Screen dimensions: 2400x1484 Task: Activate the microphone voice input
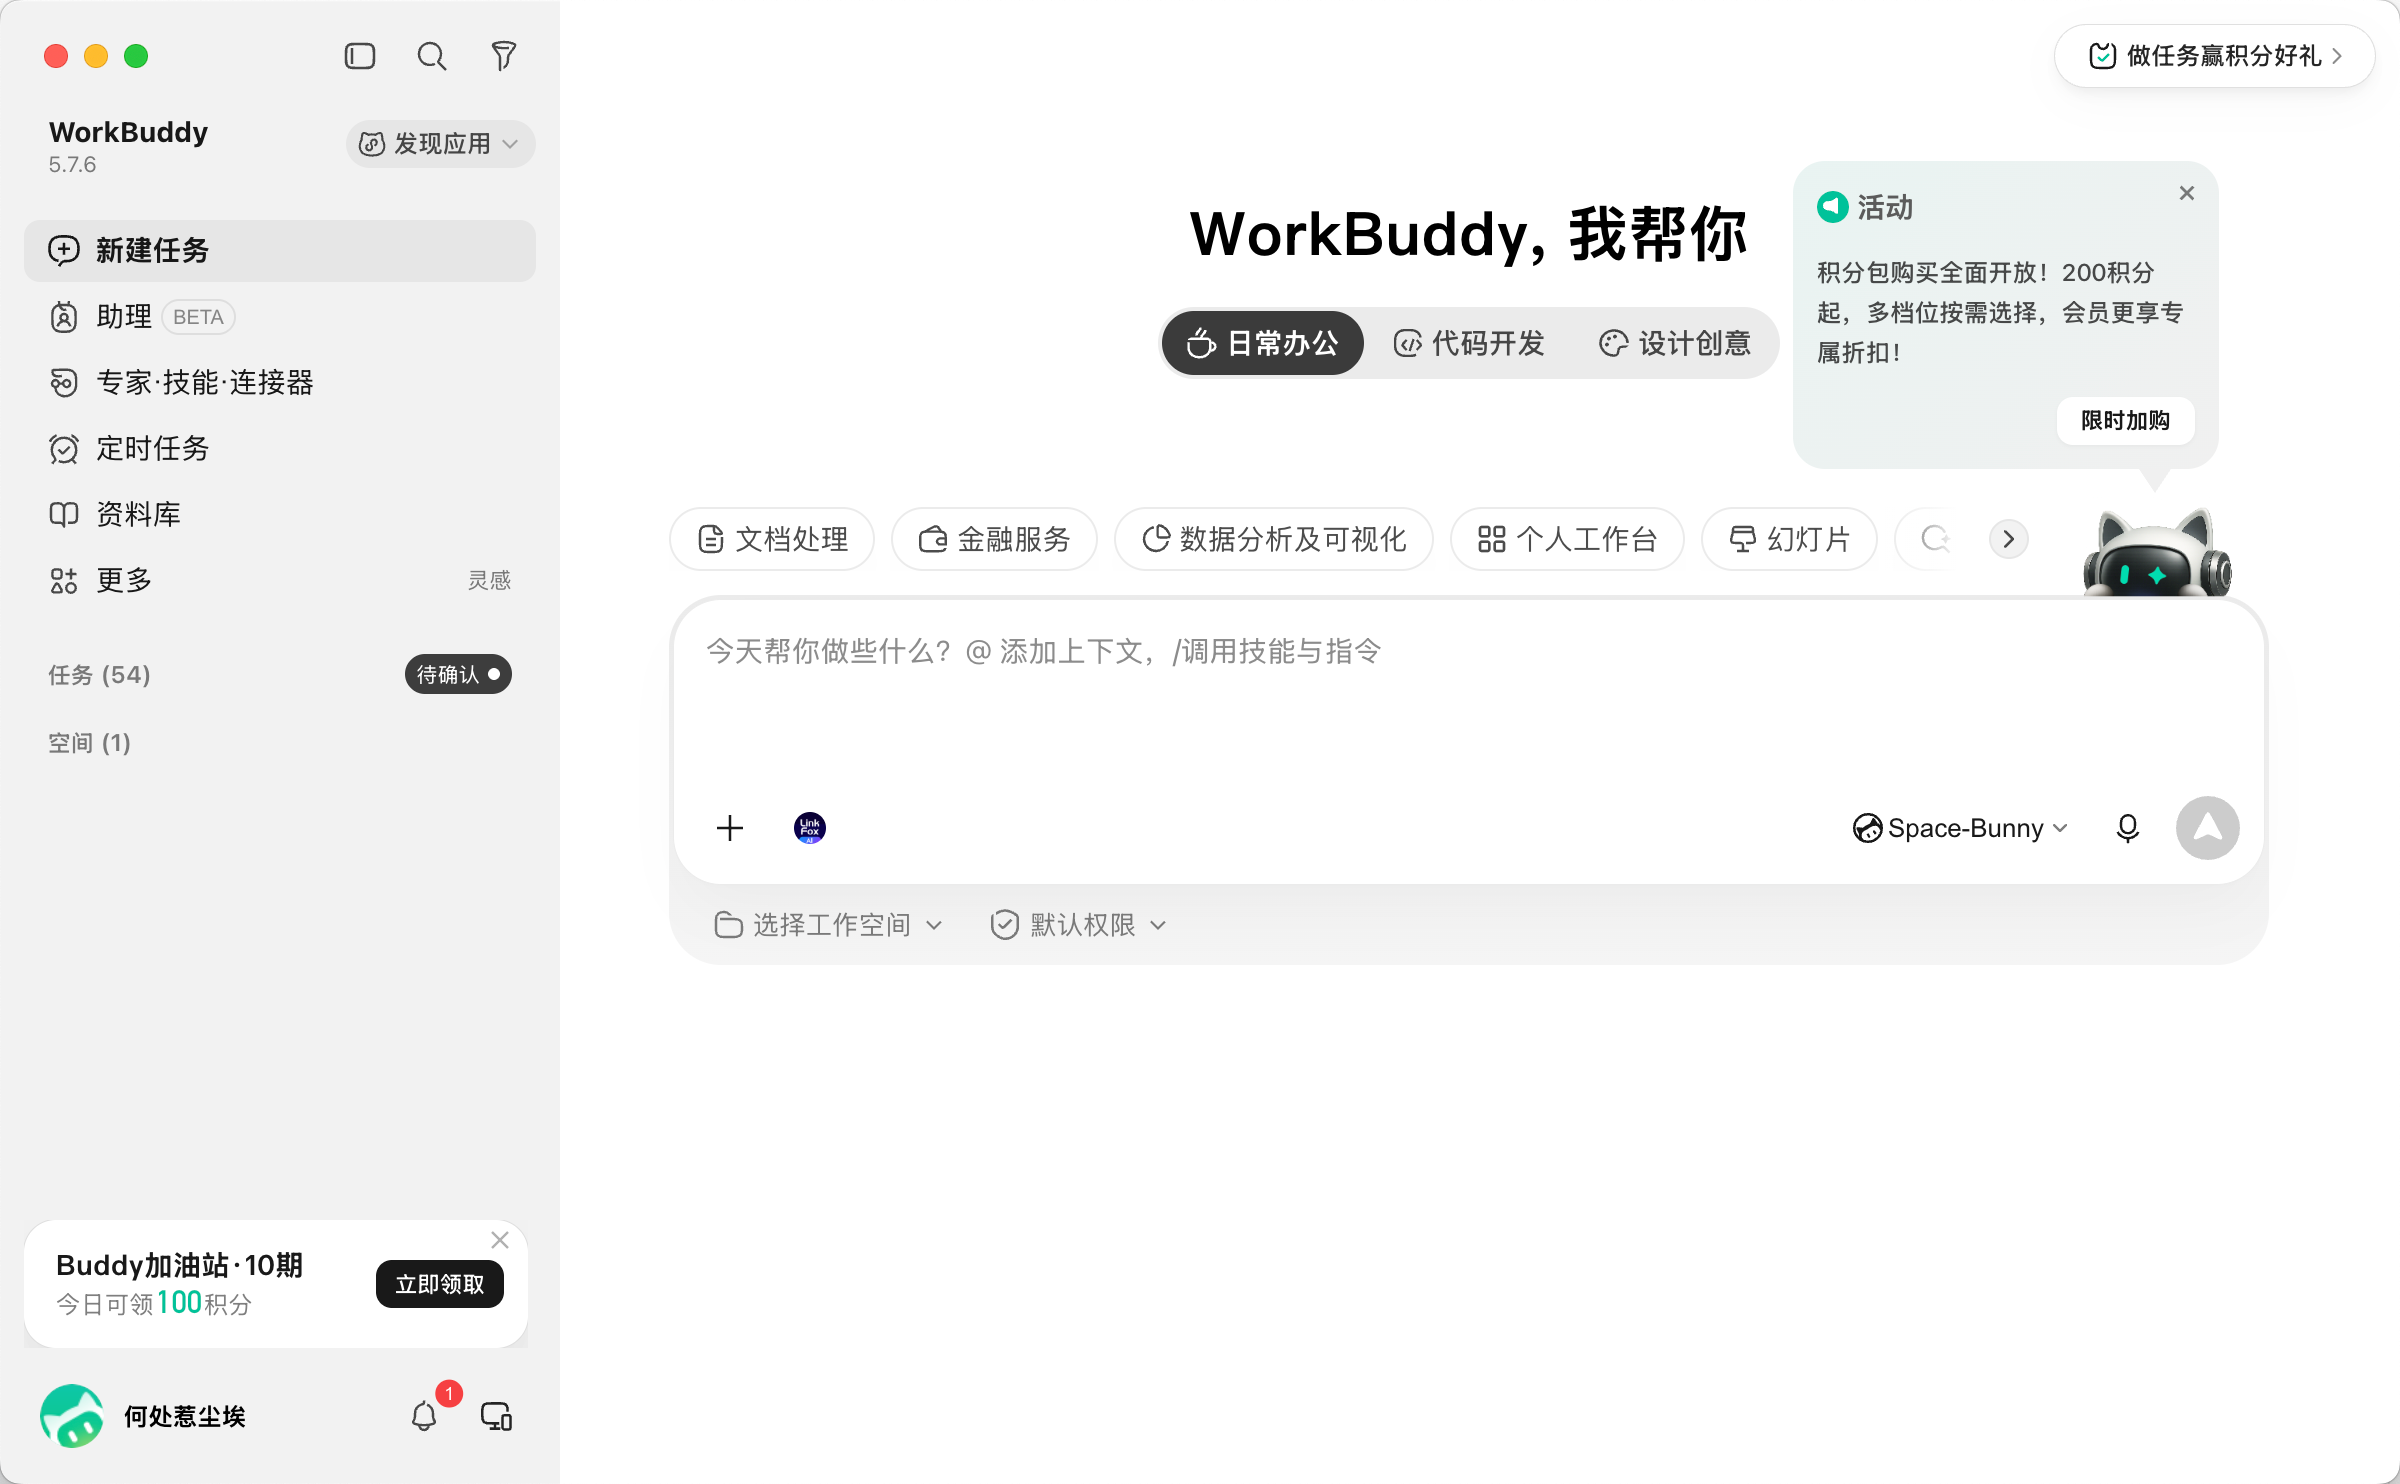[x=2128, y=828]
